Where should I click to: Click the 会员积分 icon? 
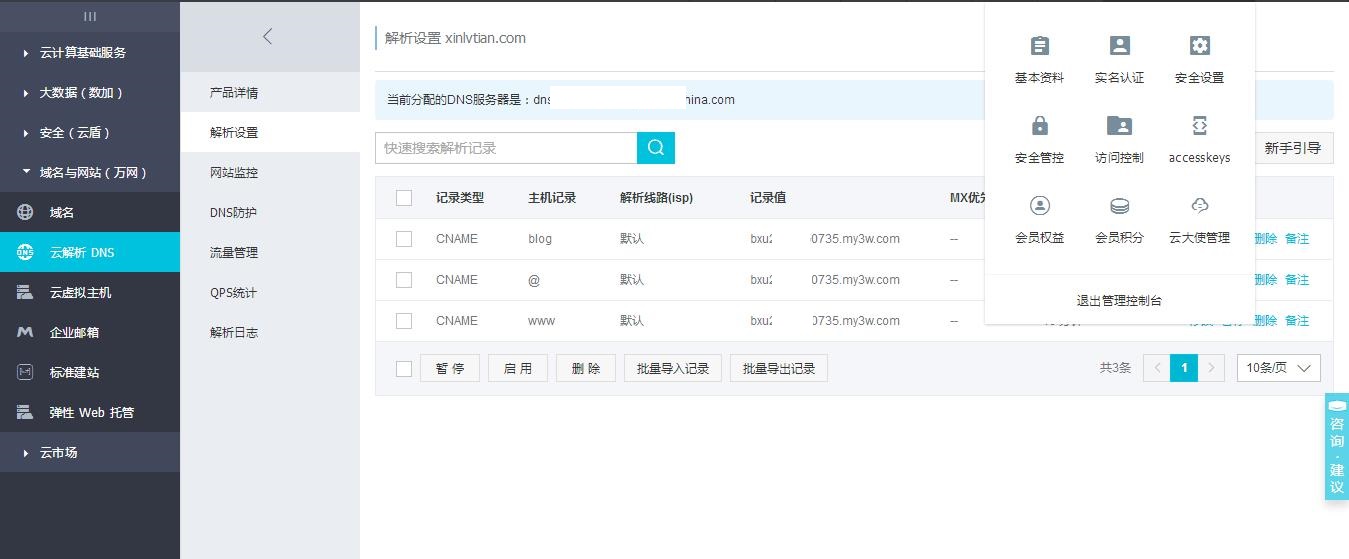point(1119,206)
